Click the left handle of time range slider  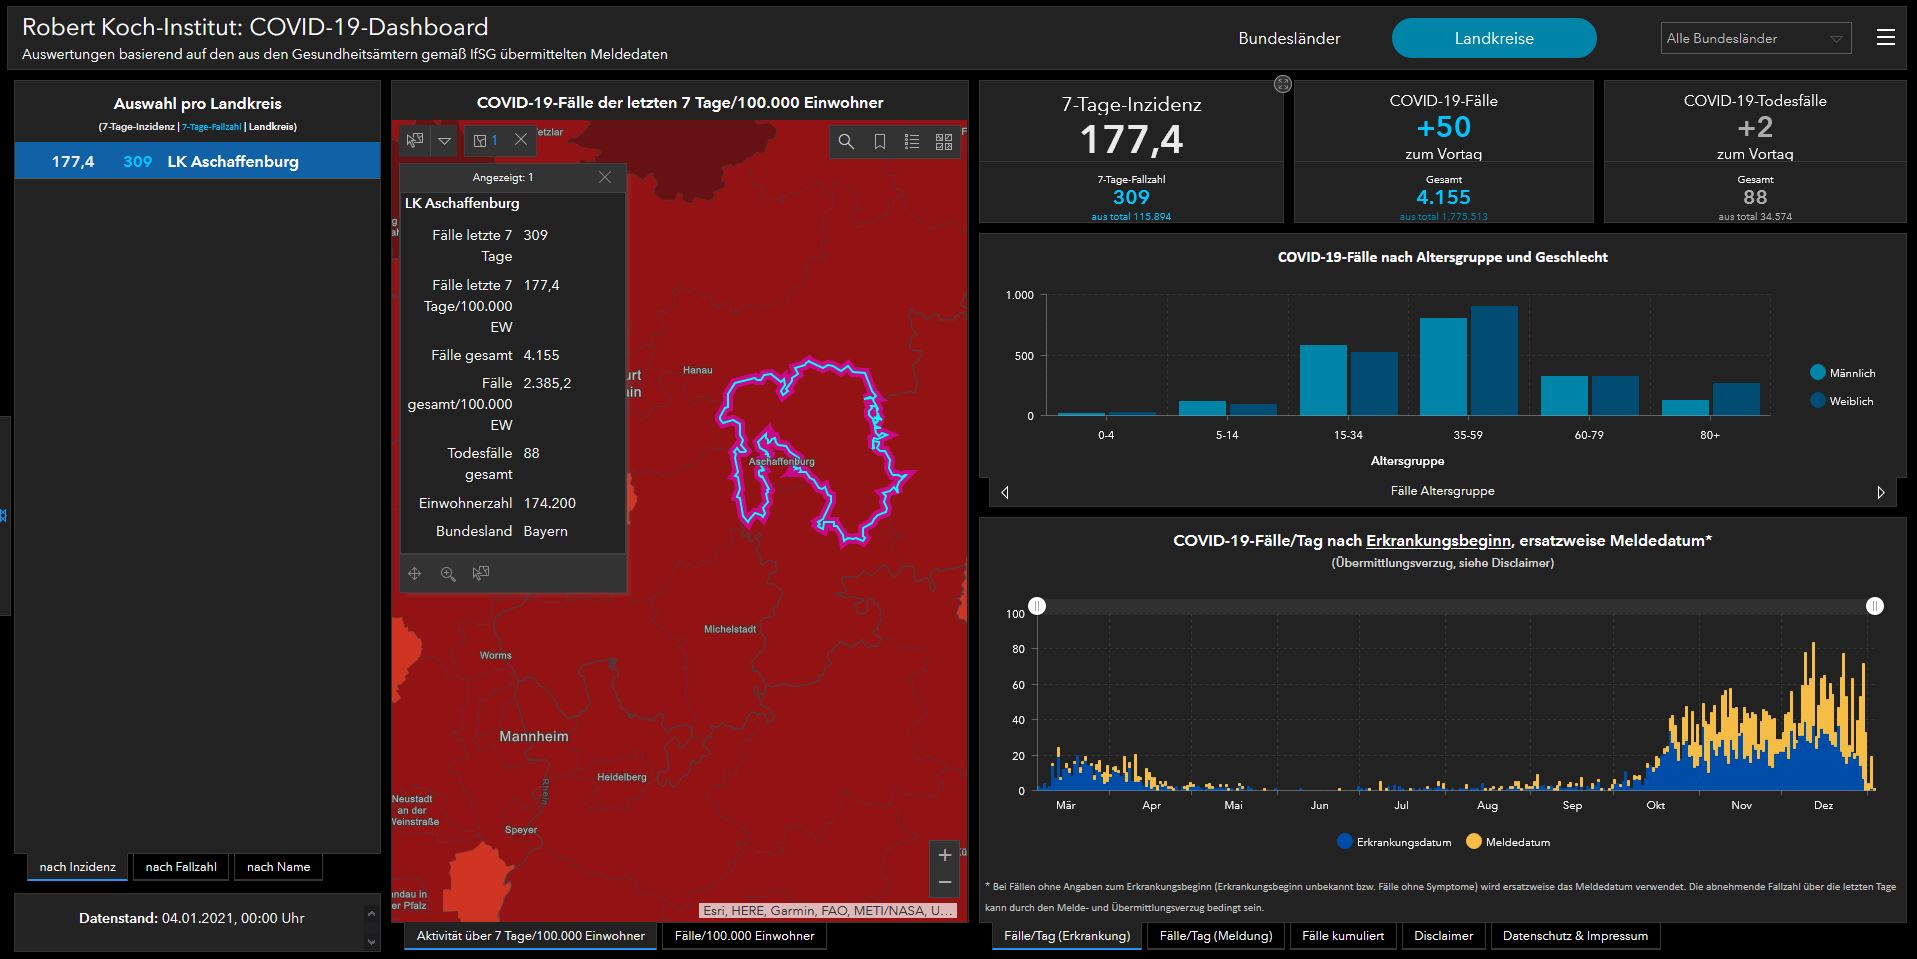(1038, 606)
